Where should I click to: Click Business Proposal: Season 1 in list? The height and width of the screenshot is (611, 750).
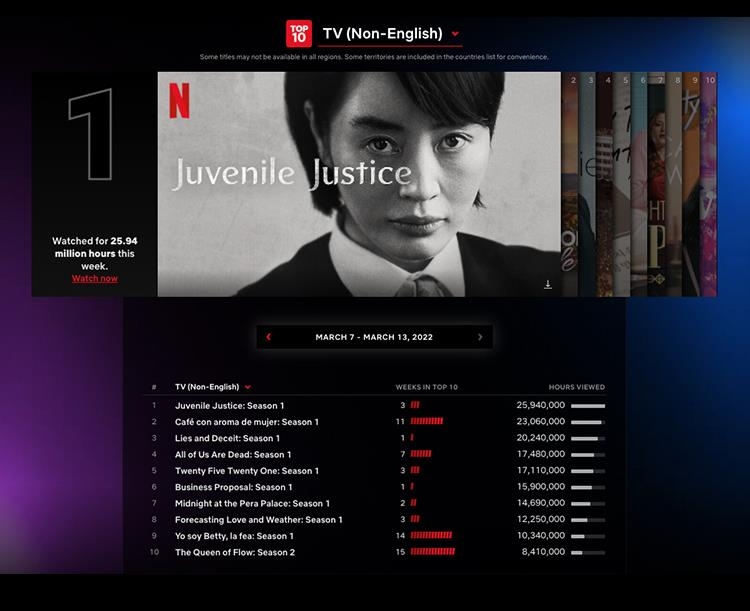click(x=233, y=487)
